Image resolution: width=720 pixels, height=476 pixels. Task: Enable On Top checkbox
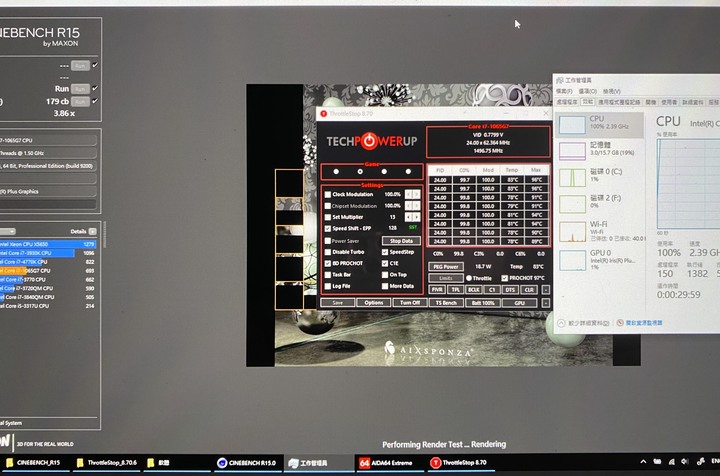[385, 275]
